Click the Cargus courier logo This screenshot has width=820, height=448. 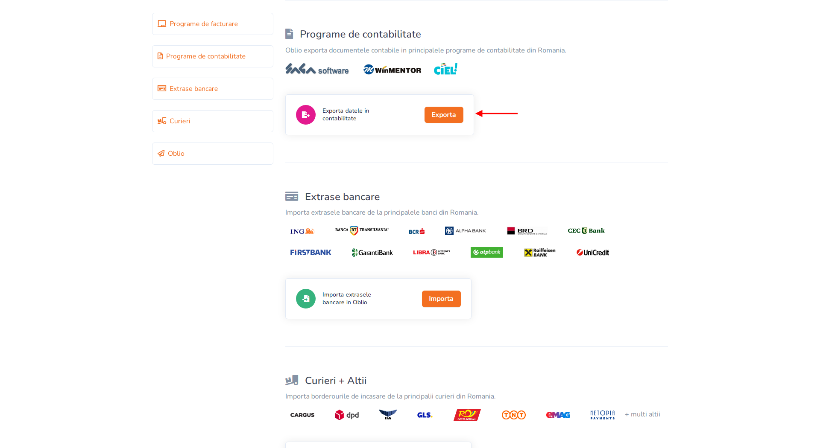(x=302, y=415)
